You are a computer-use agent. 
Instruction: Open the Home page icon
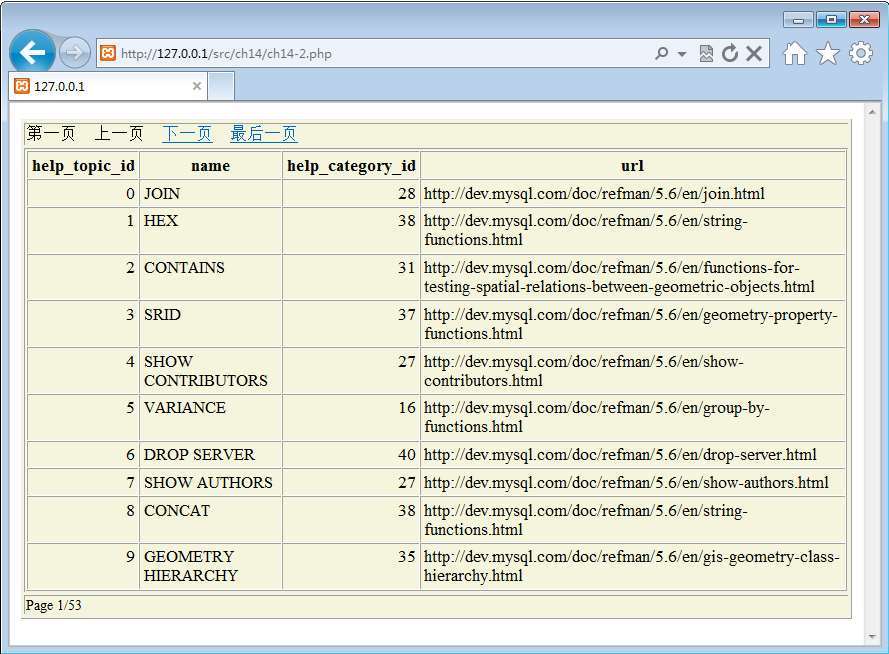point(794,53)
